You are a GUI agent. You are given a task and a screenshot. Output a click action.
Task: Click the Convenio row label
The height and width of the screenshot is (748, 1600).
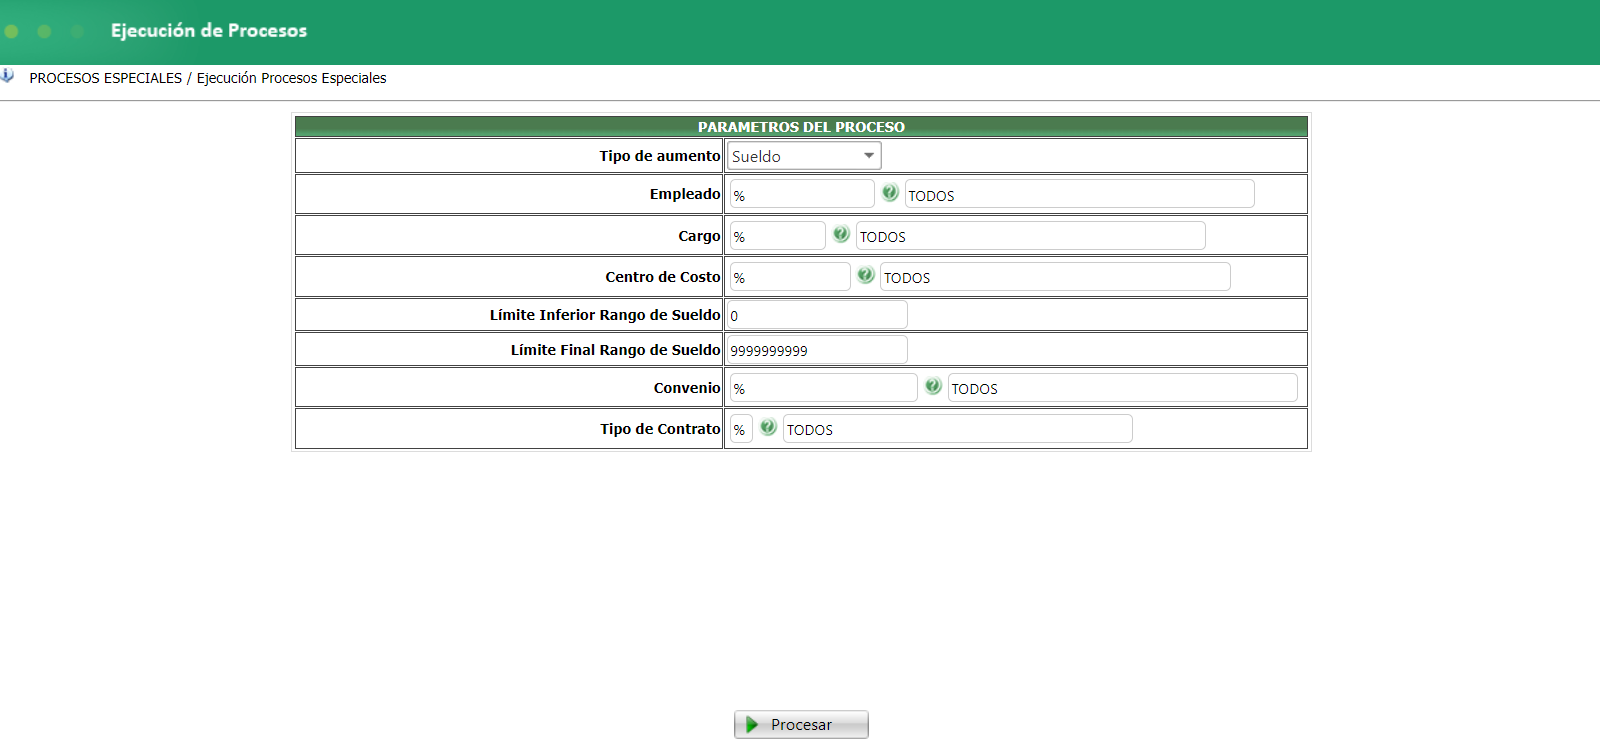point(687,388)
